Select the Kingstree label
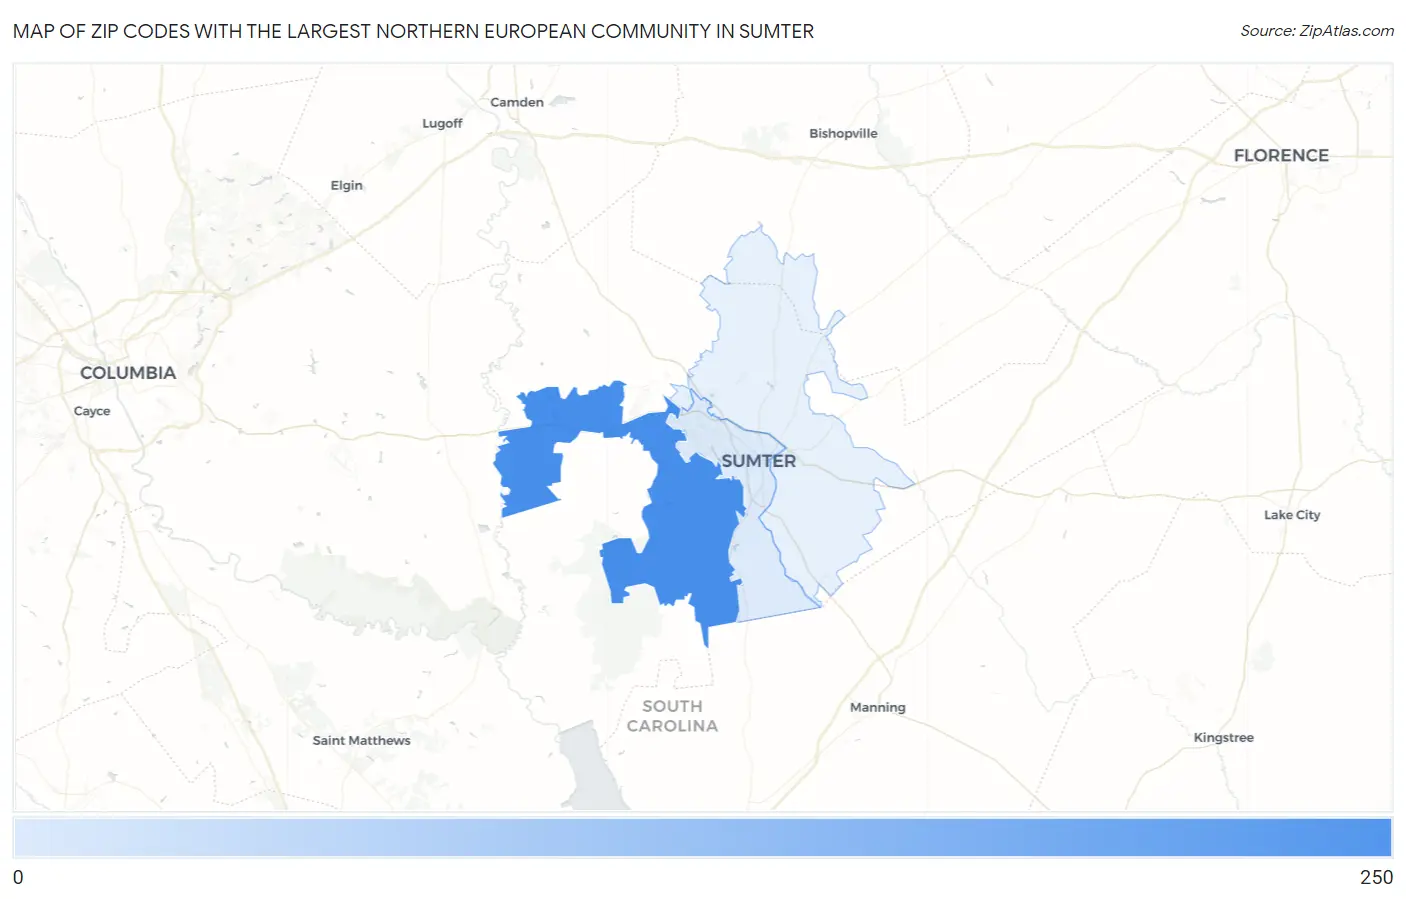This screenshot has height=899, width=1406. pos(1223,737)
